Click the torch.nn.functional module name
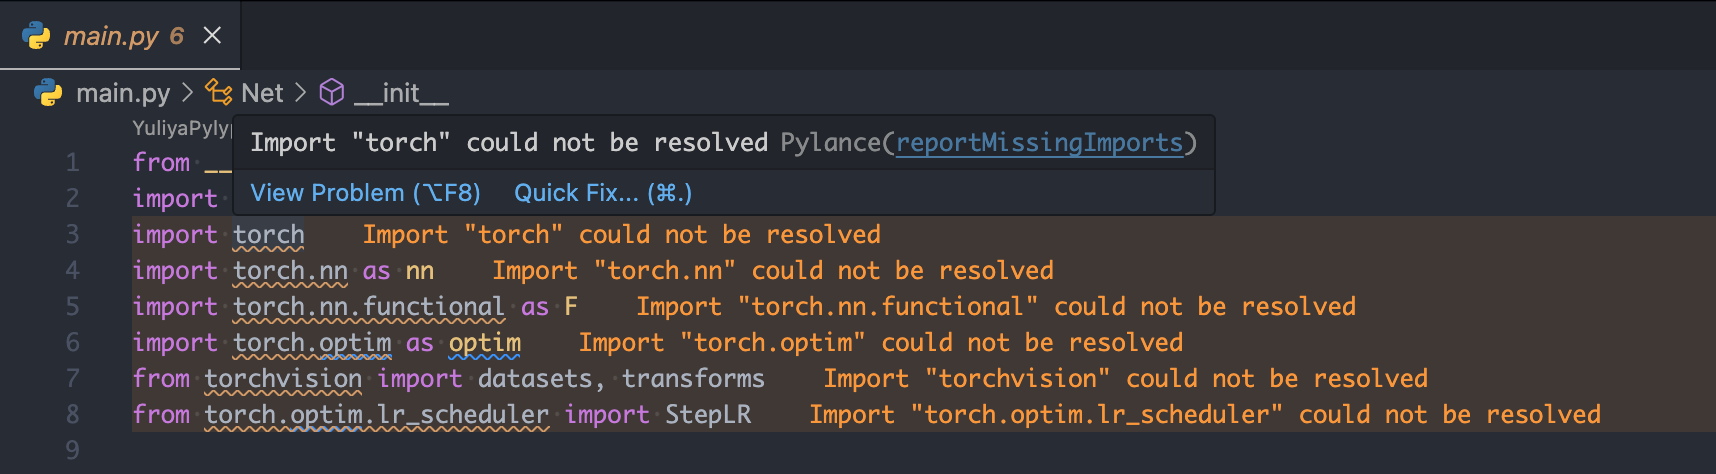Viewport: 1716px width, 474px height. point(368,307)
